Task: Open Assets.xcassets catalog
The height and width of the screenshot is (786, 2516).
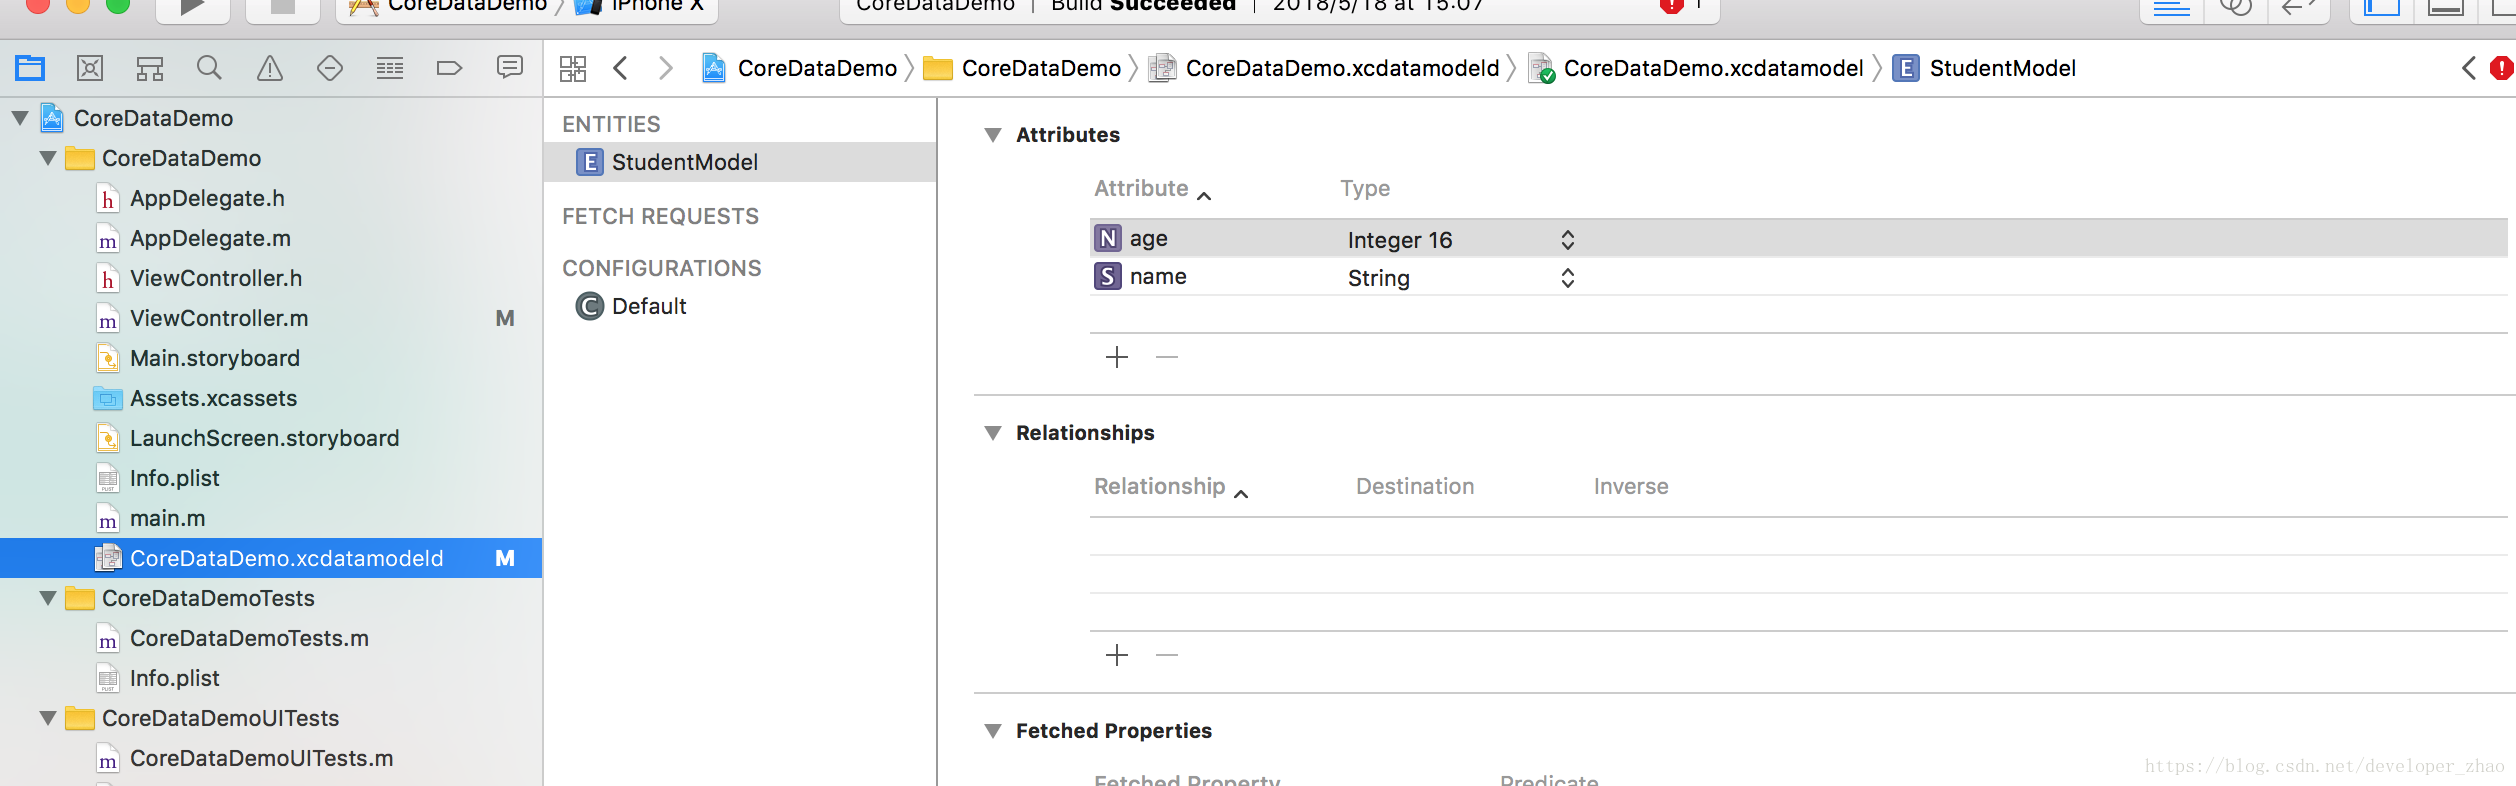Action: pyautogui.click(x=213, y=398)
